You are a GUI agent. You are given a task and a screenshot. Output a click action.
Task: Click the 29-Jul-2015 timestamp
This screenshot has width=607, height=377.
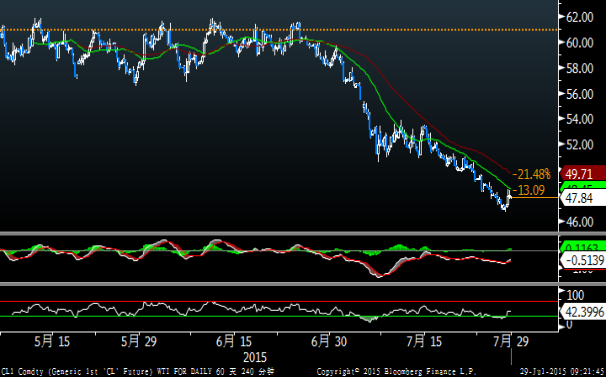[562, 372]
